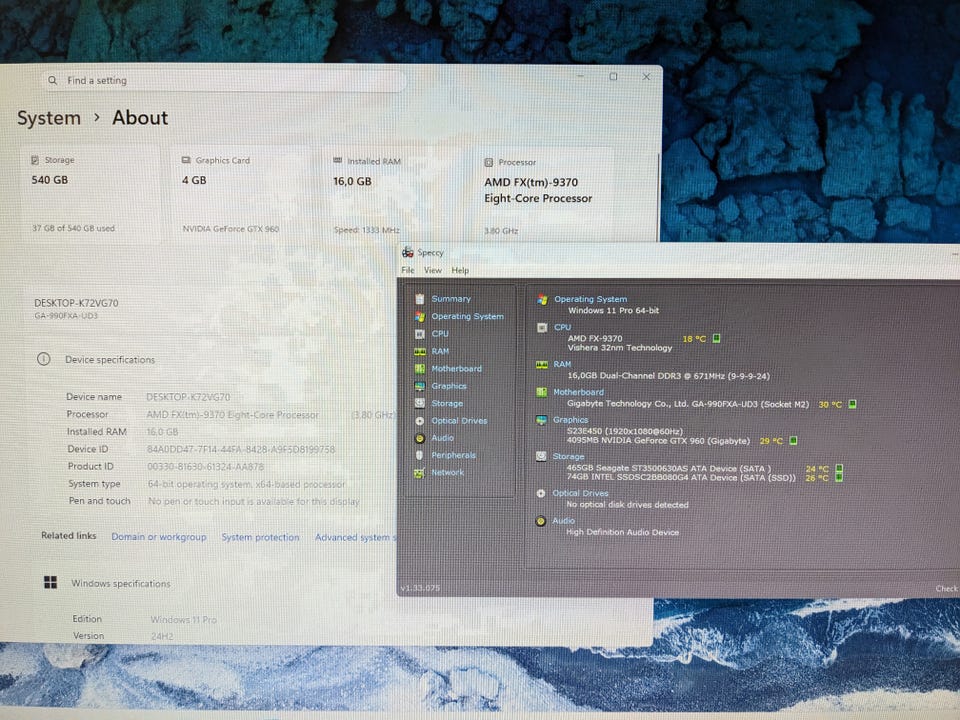Open Summary icon in Speccy sidebar
The height and width of the screenshot is (720, 960).
(419, 299)
